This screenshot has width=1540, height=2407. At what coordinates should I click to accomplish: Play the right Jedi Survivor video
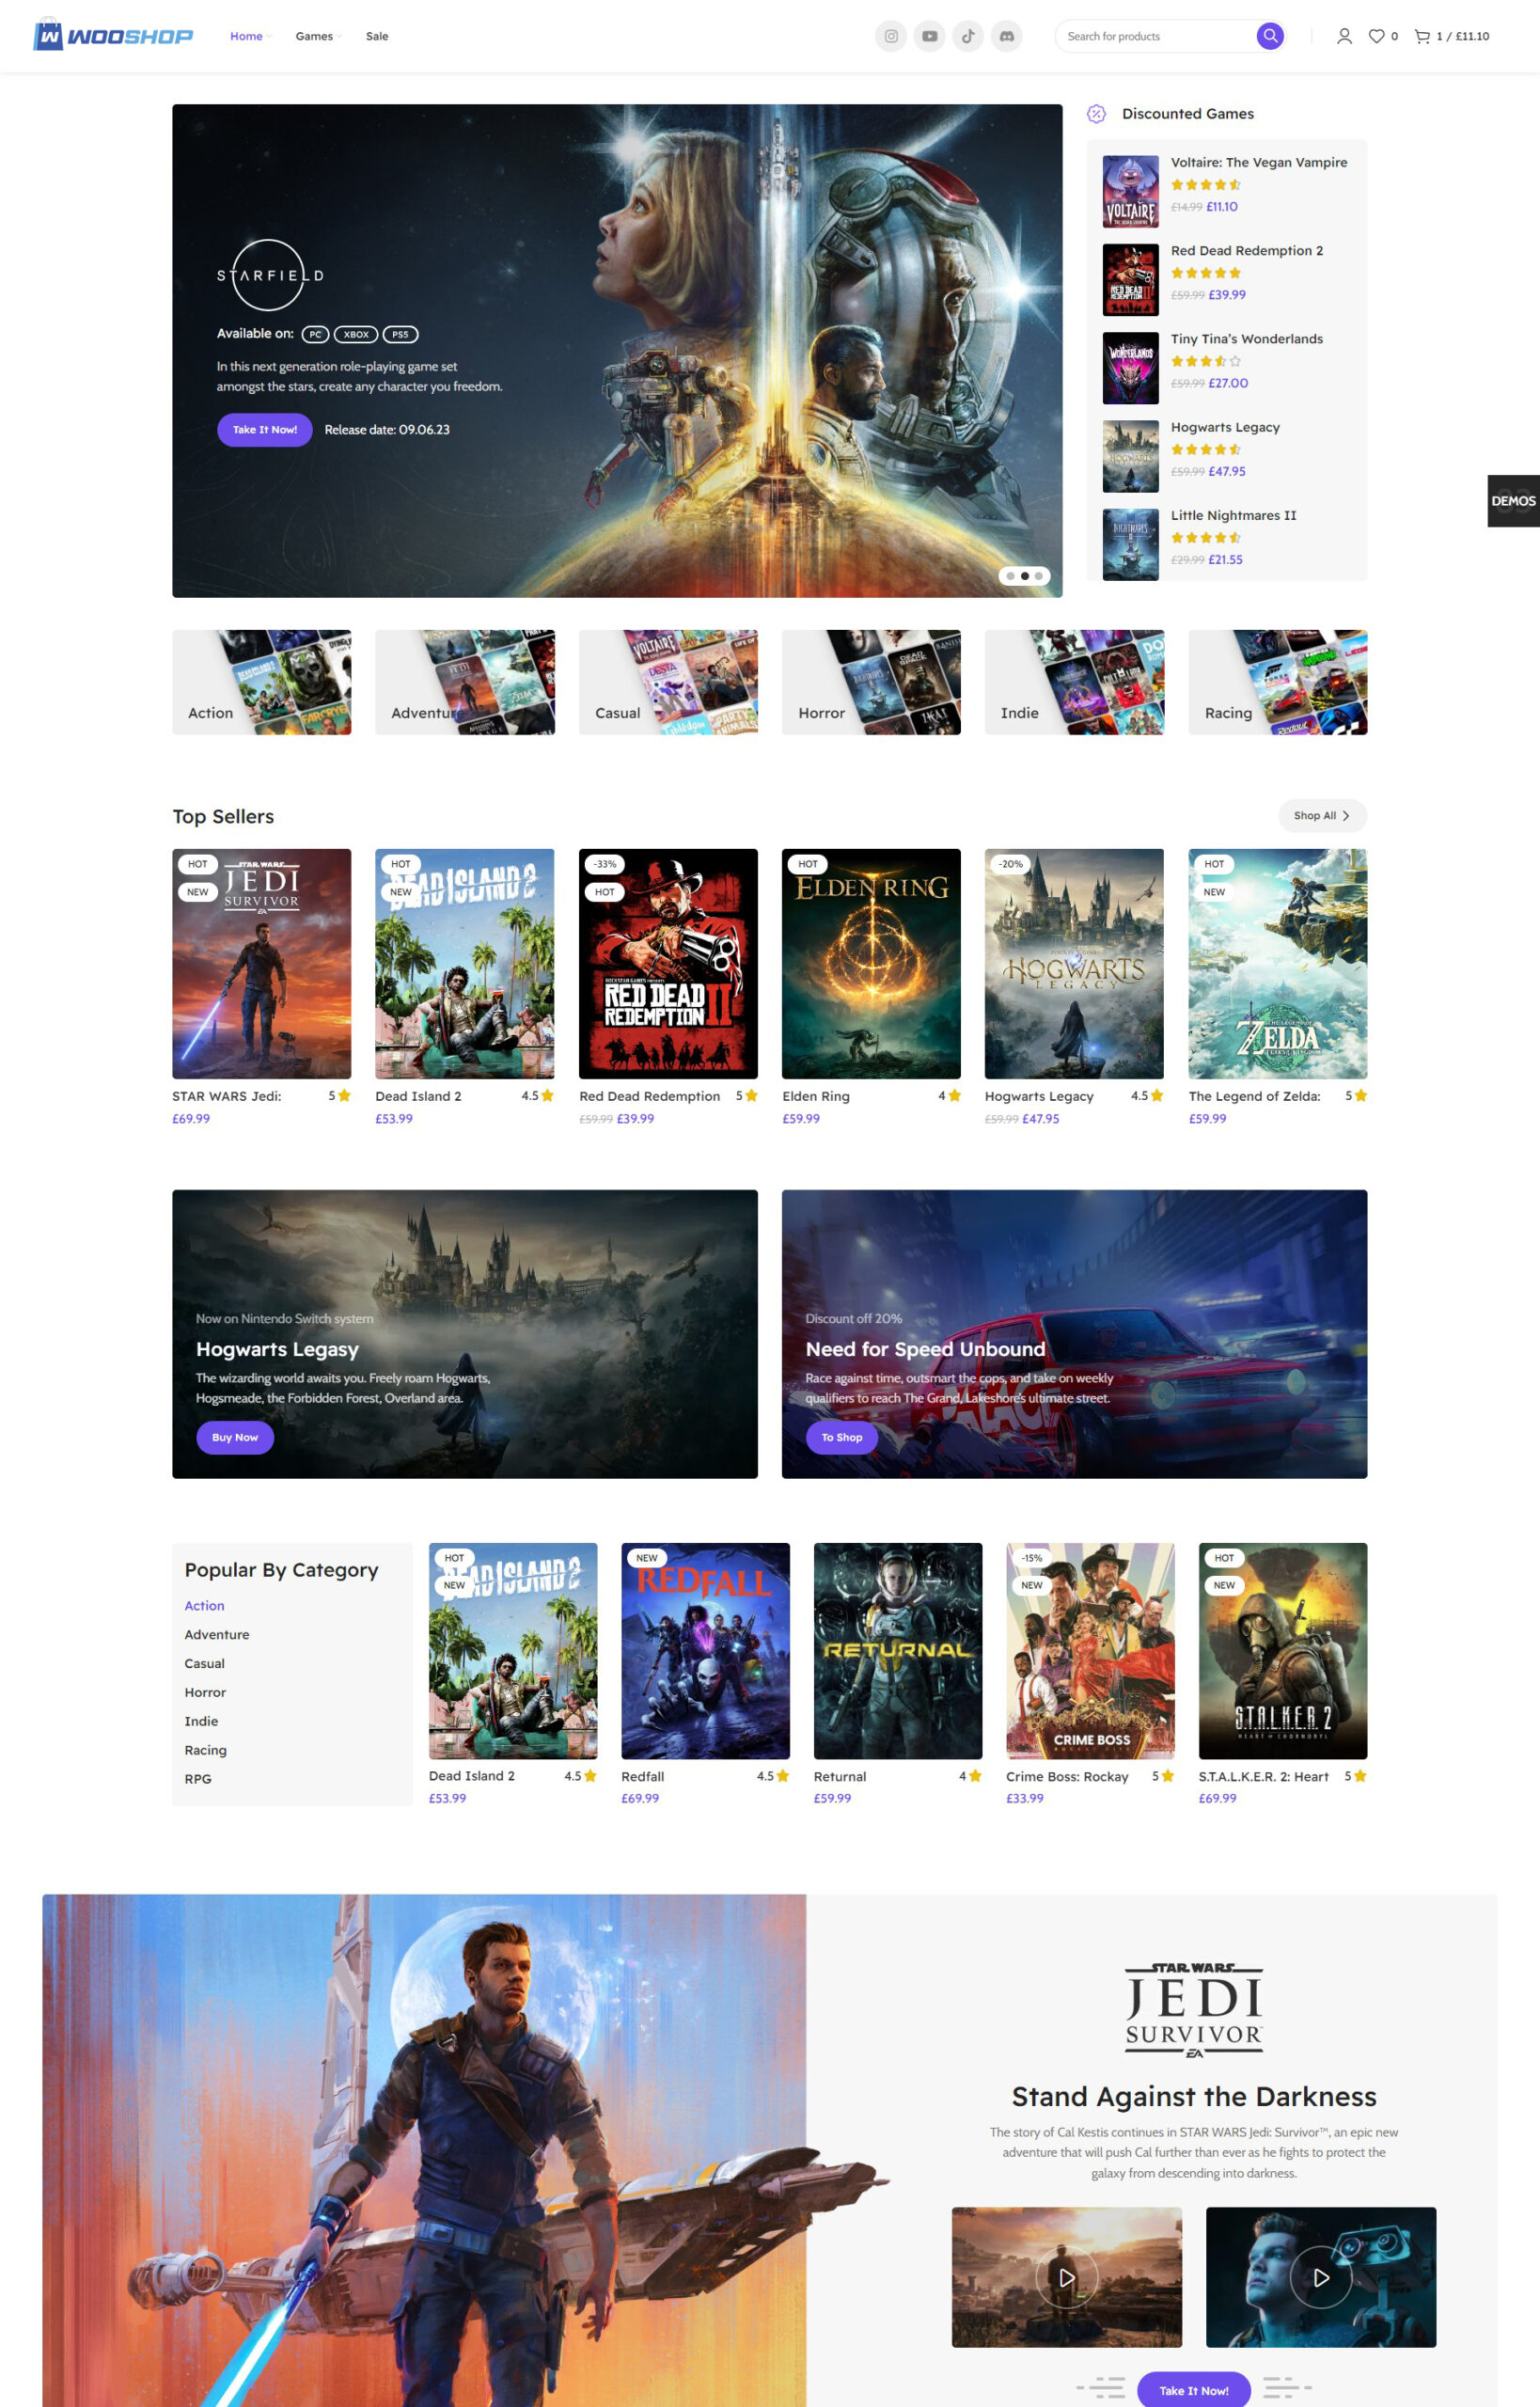pos(1320,2277)
